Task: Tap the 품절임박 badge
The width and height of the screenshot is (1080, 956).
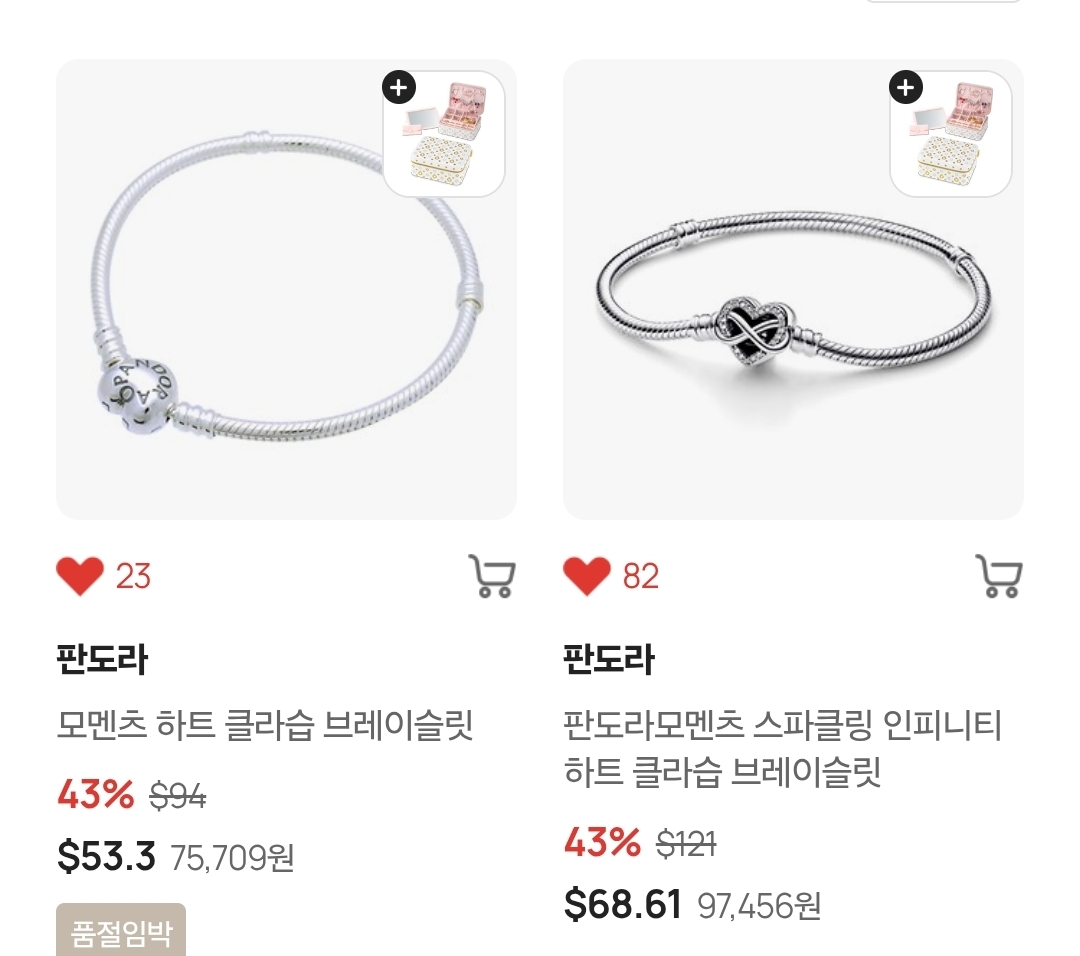Action: pyautogui.click(x=121, y=931)
